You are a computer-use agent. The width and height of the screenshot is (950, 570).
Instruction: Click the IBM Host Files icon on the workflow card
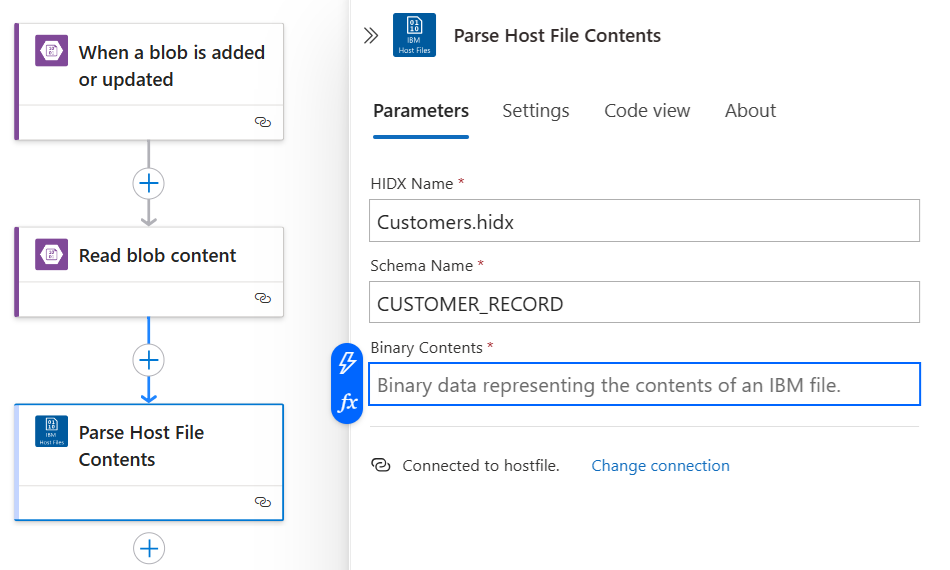pyautogui.click(x=51, y=431)
